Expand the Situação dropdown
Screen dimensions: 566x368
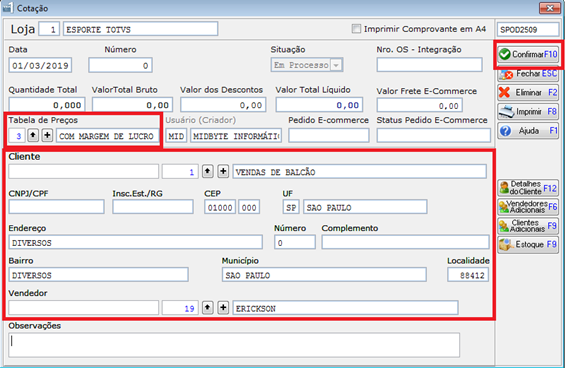(336, 65)
